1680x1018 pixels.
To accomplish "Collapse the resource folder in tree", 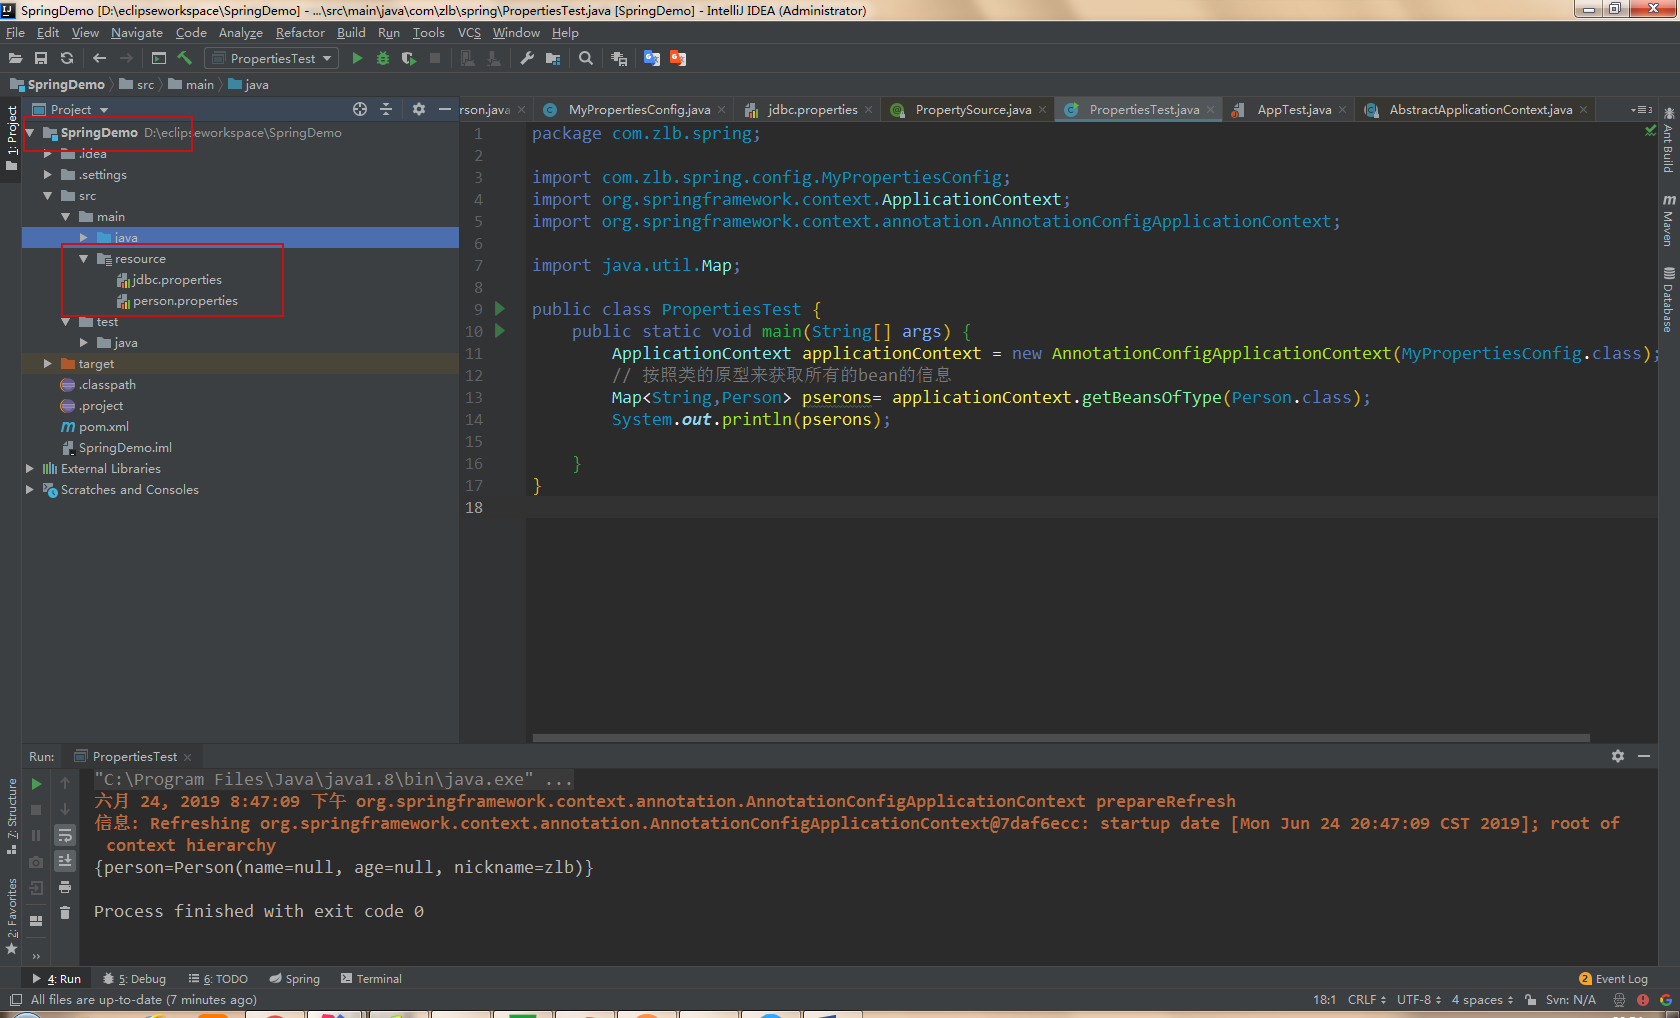I will 84,259.
